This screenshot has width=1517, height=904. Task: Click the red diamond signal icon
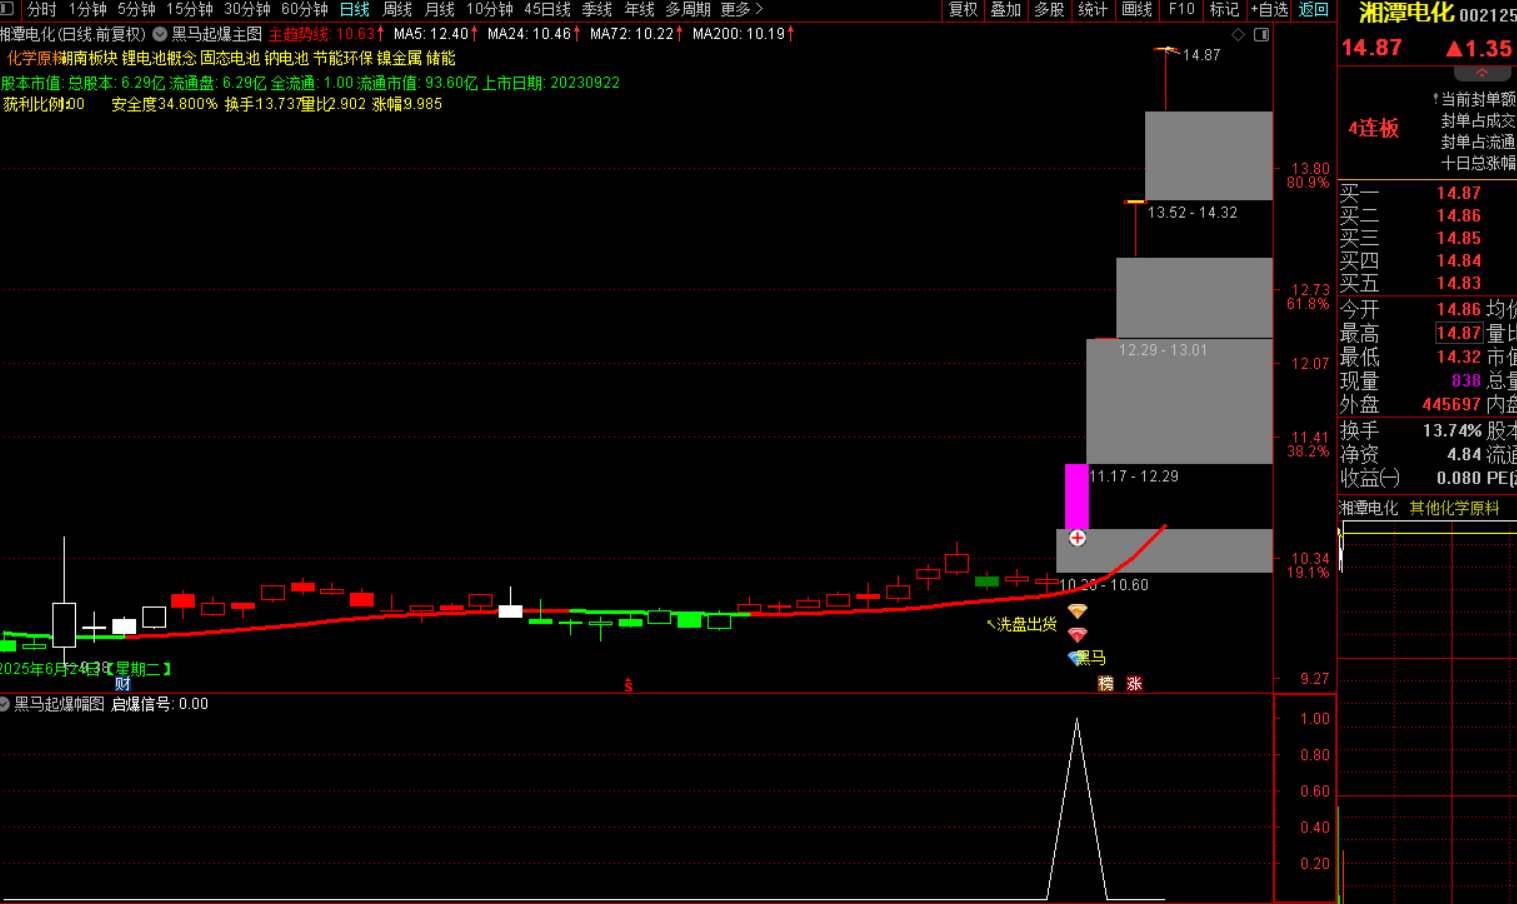1077,635
